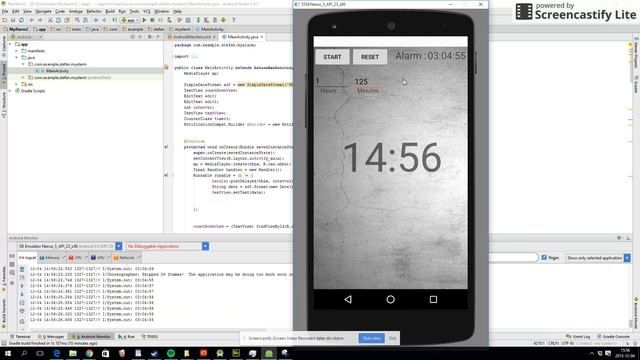Click the Copy toolbar icon
The width and height of the screenshot is (640, 360).
coord(58,20)
